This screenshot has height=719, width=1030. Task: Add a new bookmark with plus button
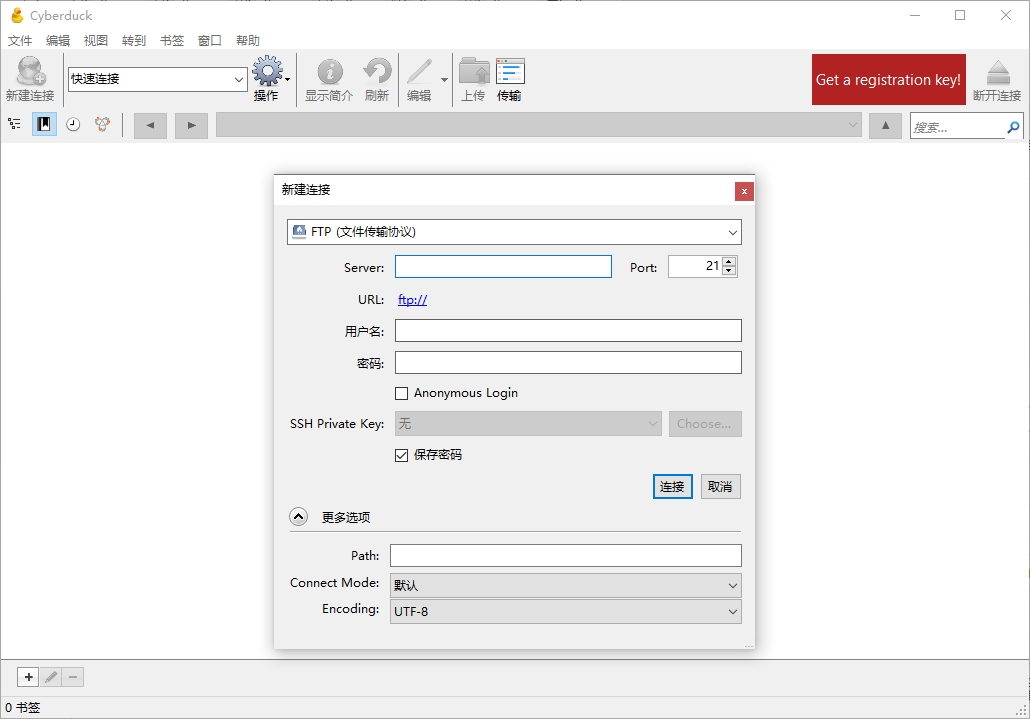click(28, 677)
